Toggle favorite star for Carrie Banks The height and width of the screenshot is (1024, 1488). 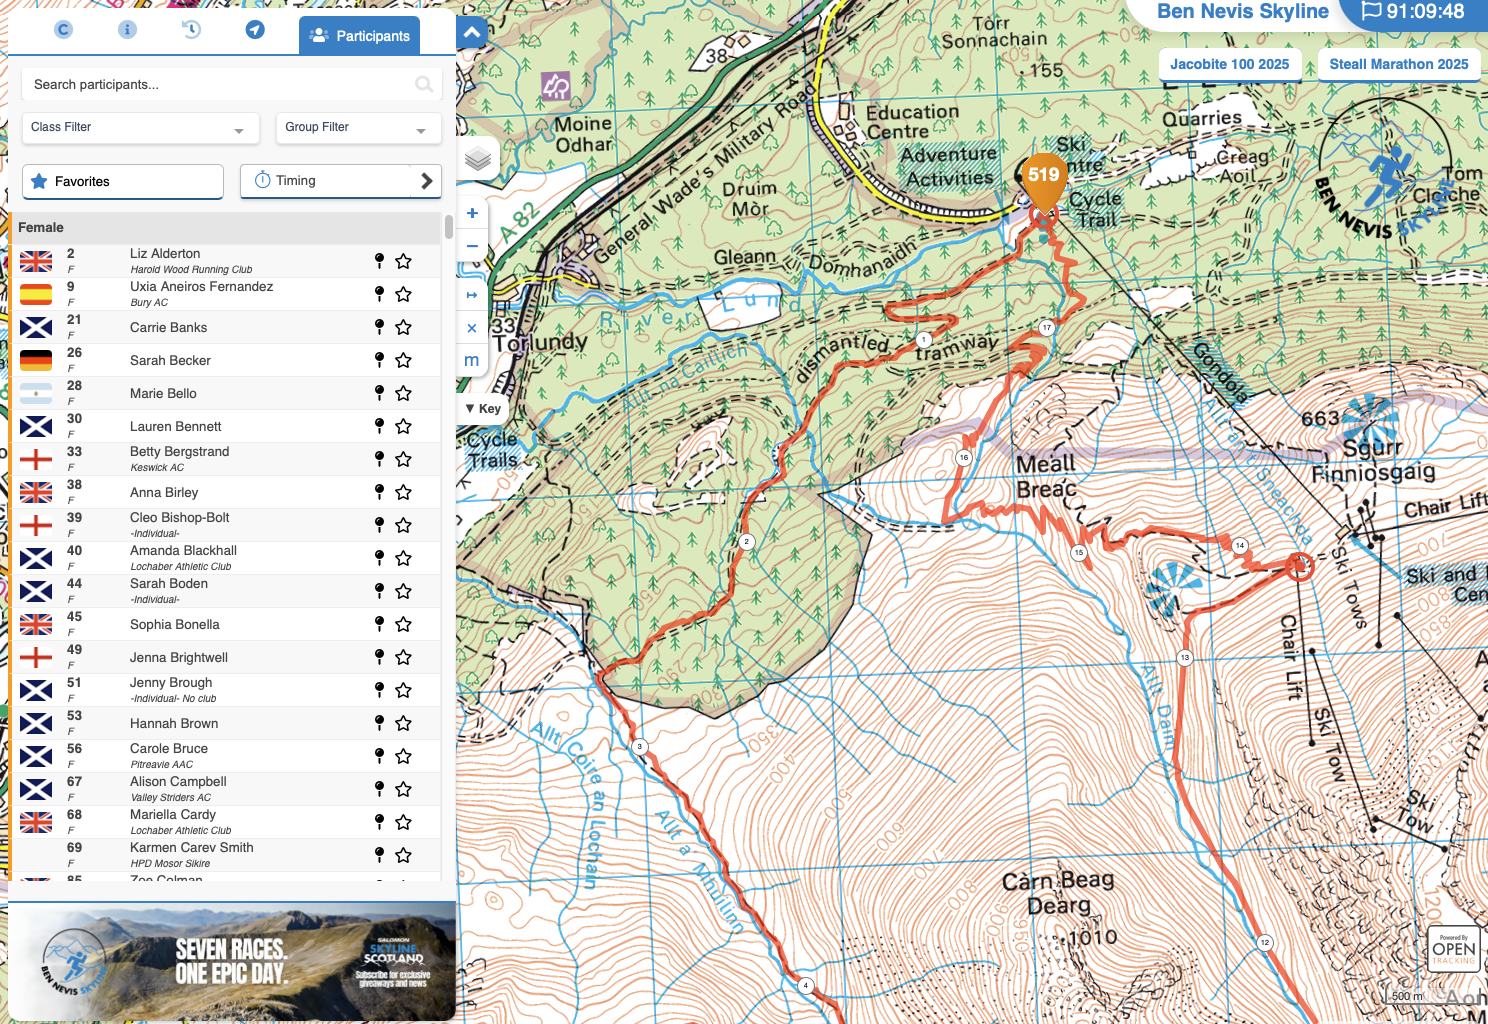click(x=403, y=327)
